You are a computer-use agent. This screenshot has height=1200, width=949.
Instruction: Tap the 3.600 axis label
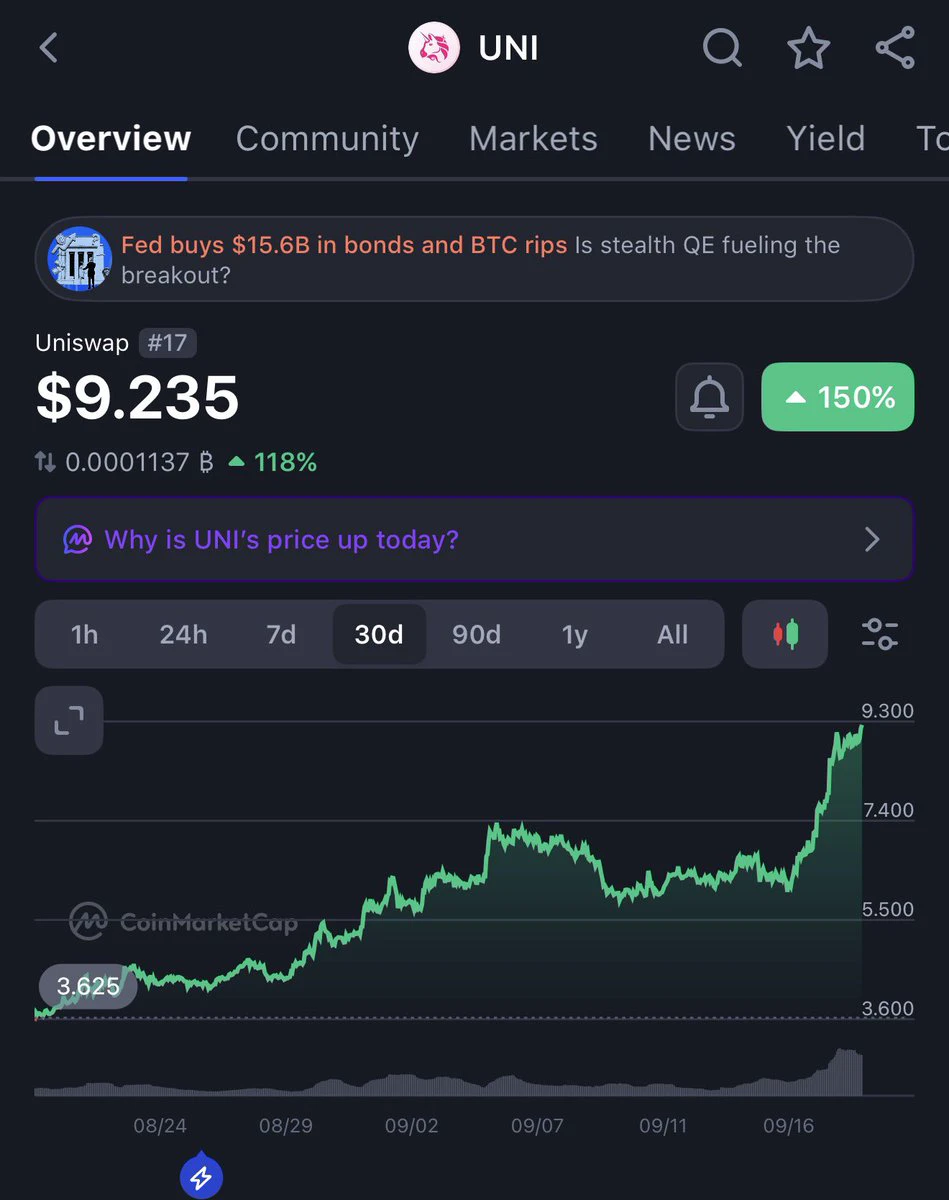pyautogui.click(x=888, y=1008)
